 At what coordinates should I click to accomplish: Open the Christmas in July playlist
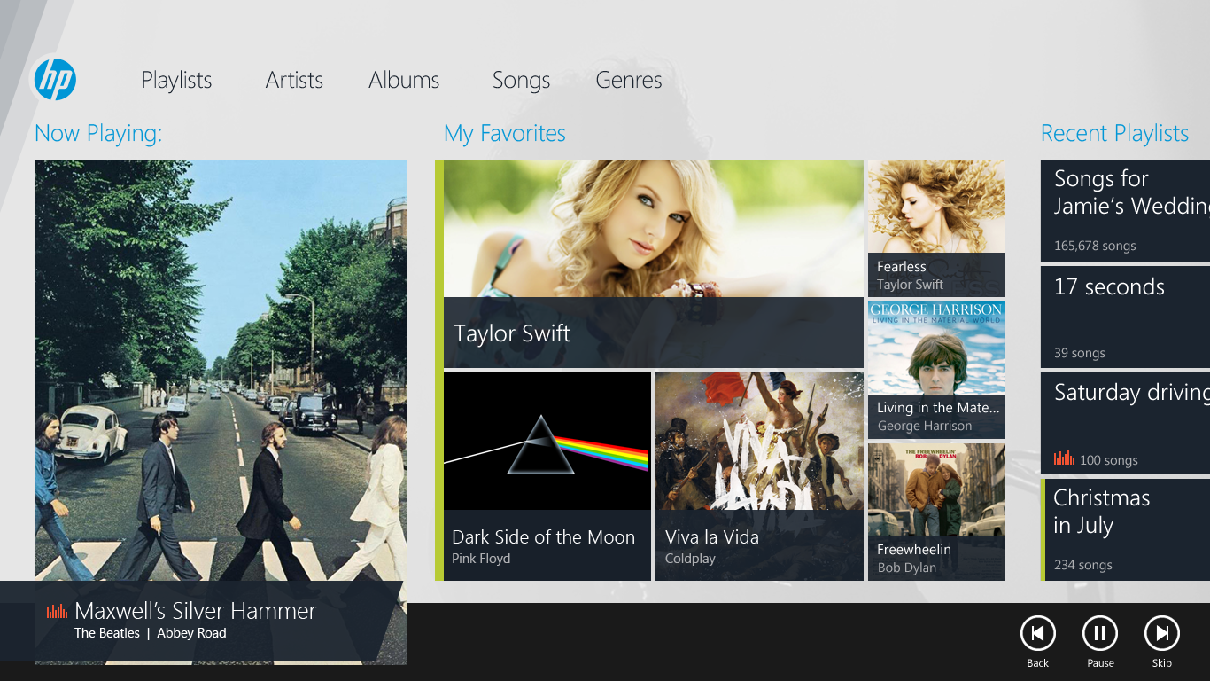point(1125,529)
